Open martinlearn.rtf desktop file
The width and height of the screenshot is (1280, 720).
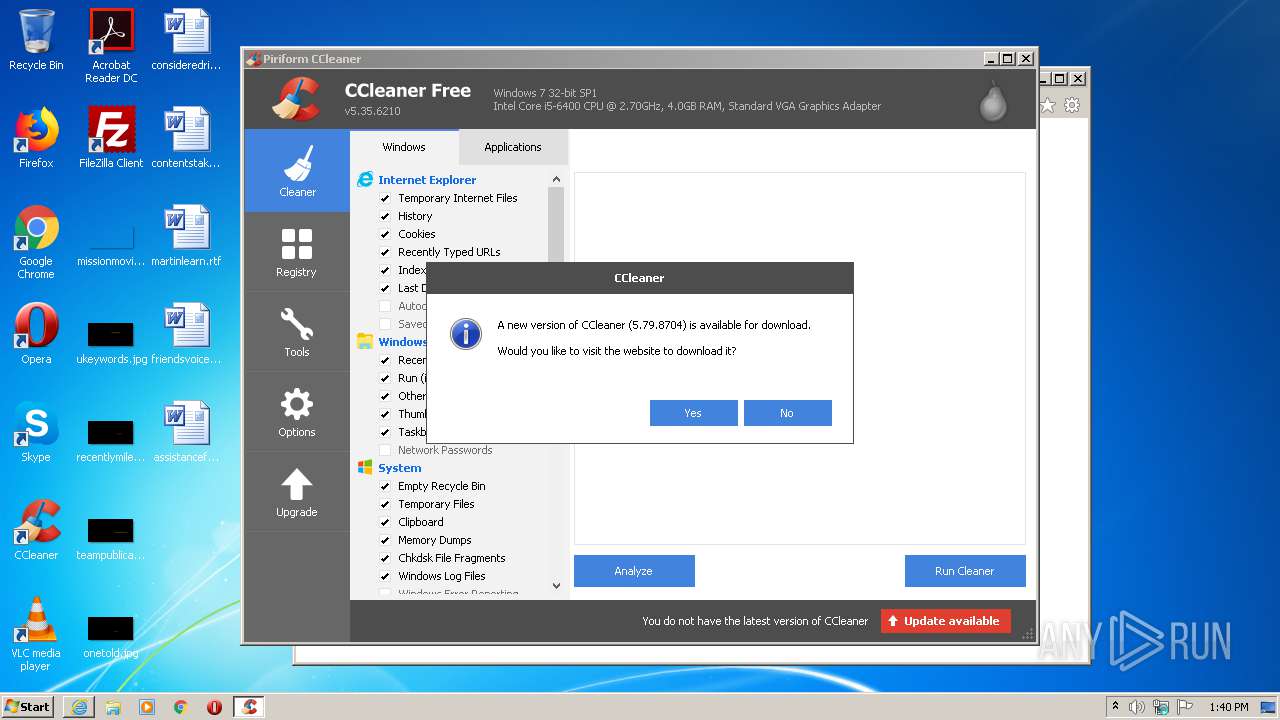click(186, 236)
